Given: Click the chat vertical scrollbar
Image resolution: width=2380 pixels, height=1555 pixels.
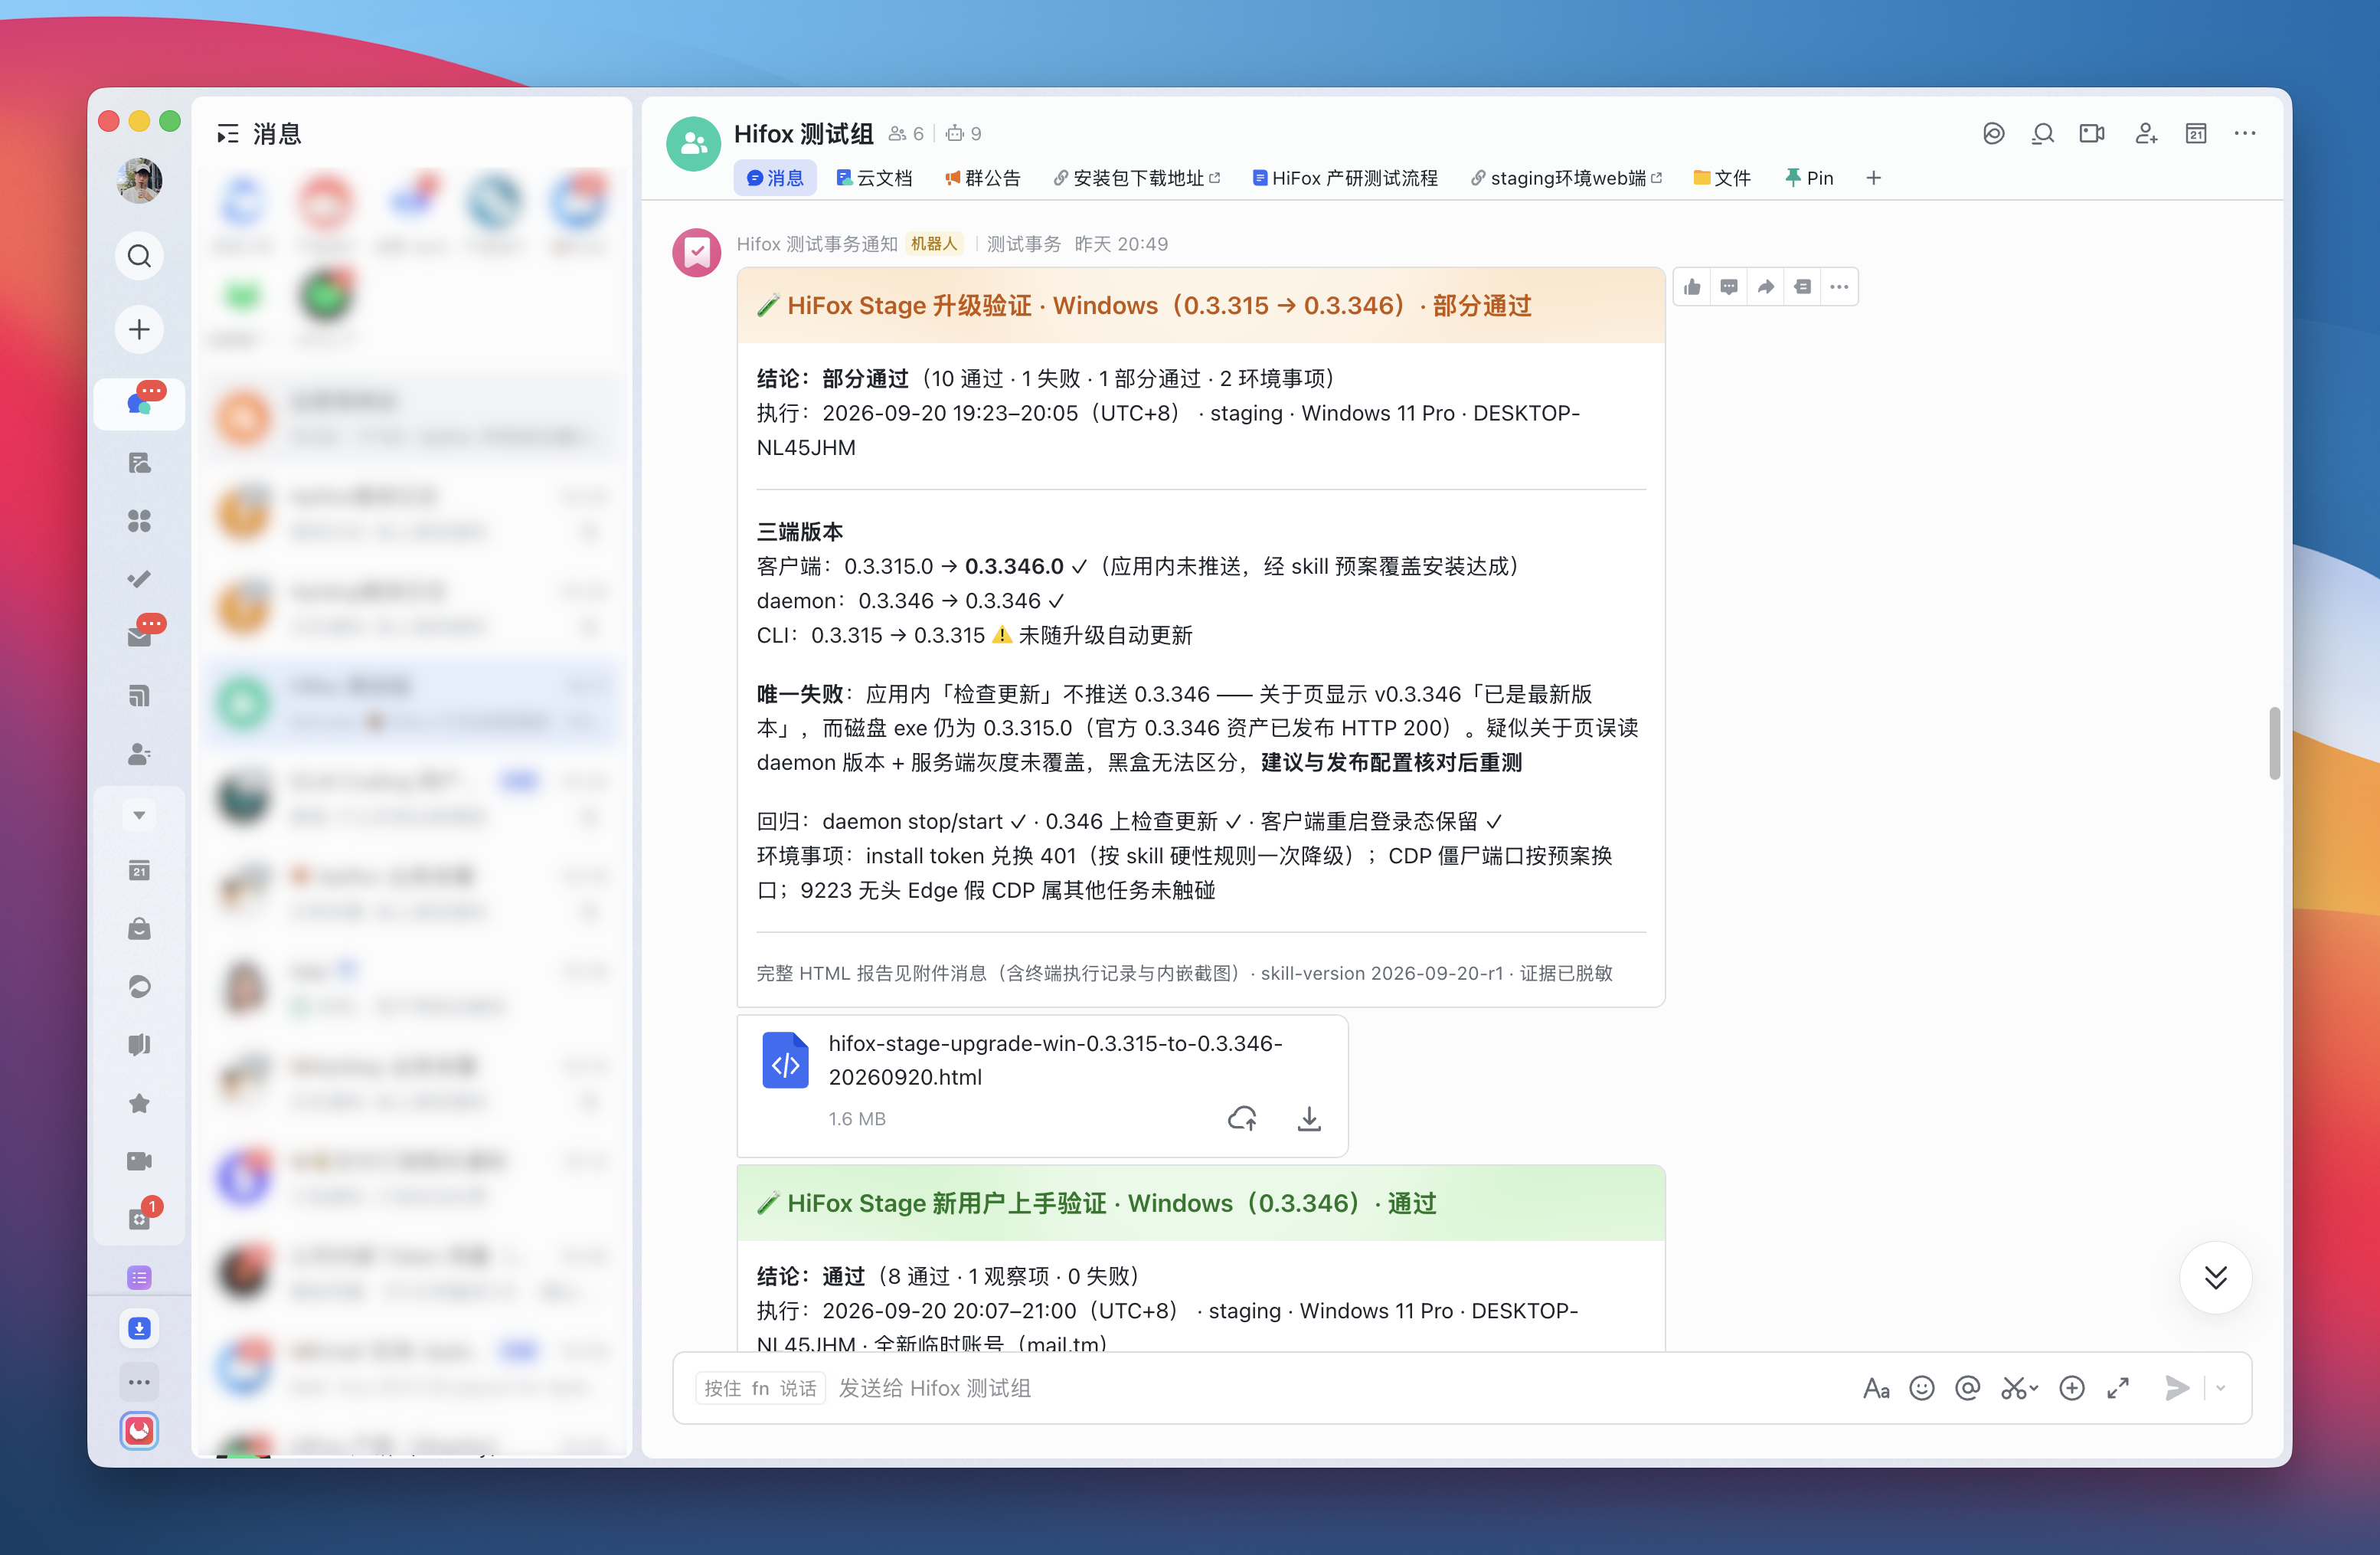Looking at the screenshot, I should pos(2274,743).
